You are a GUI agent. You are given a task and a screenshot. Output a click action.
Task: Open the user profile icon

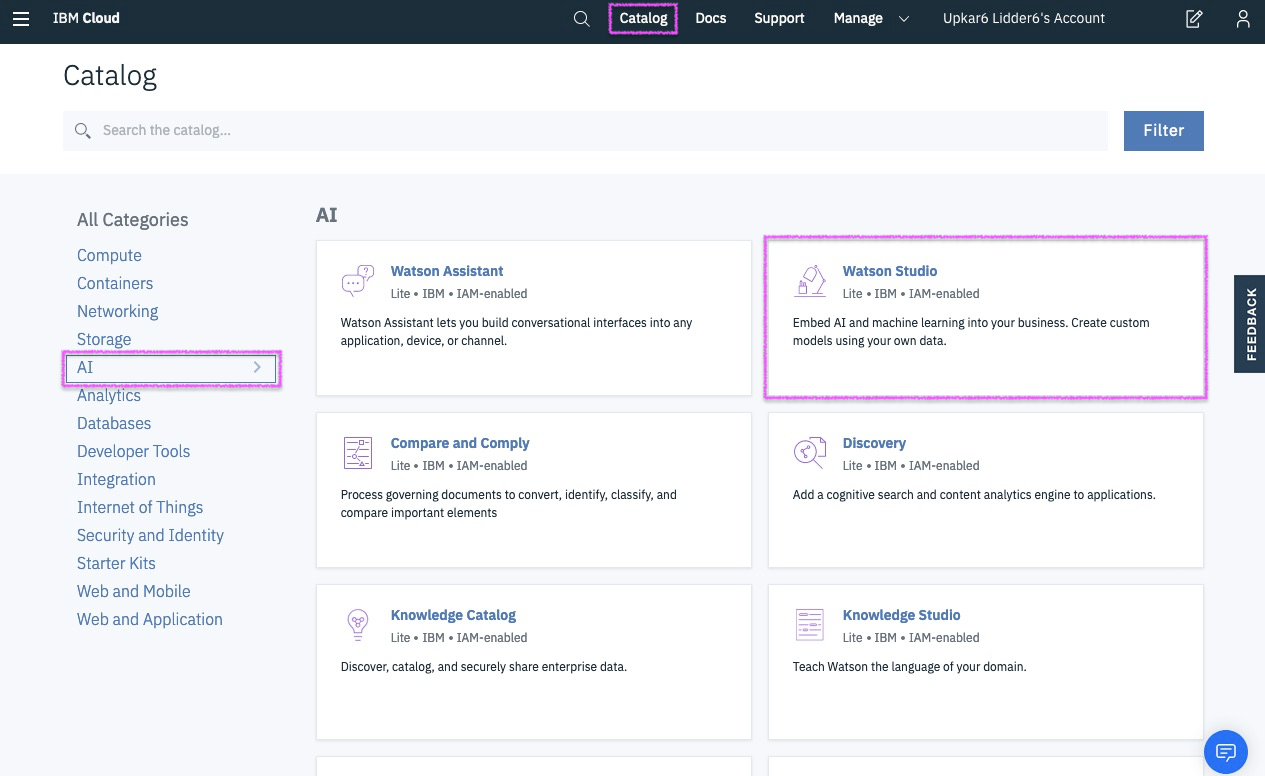(x=1243, y=19)
